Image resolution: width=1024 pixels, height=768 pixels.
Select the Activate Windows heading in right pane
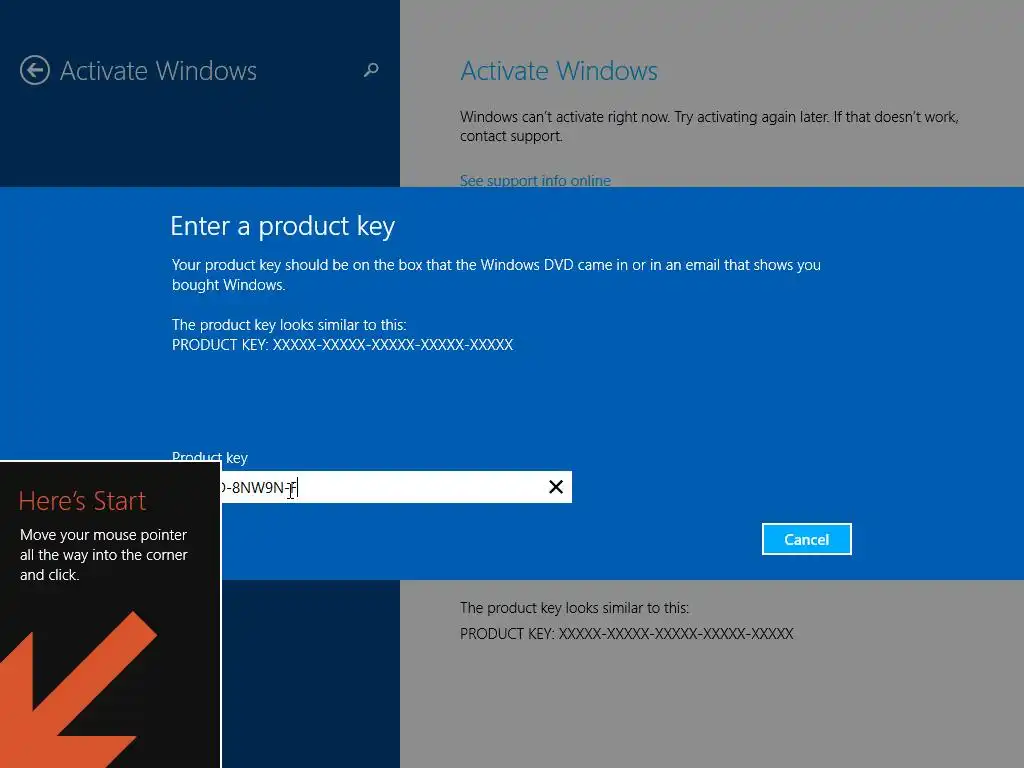[x=559, y=71]
